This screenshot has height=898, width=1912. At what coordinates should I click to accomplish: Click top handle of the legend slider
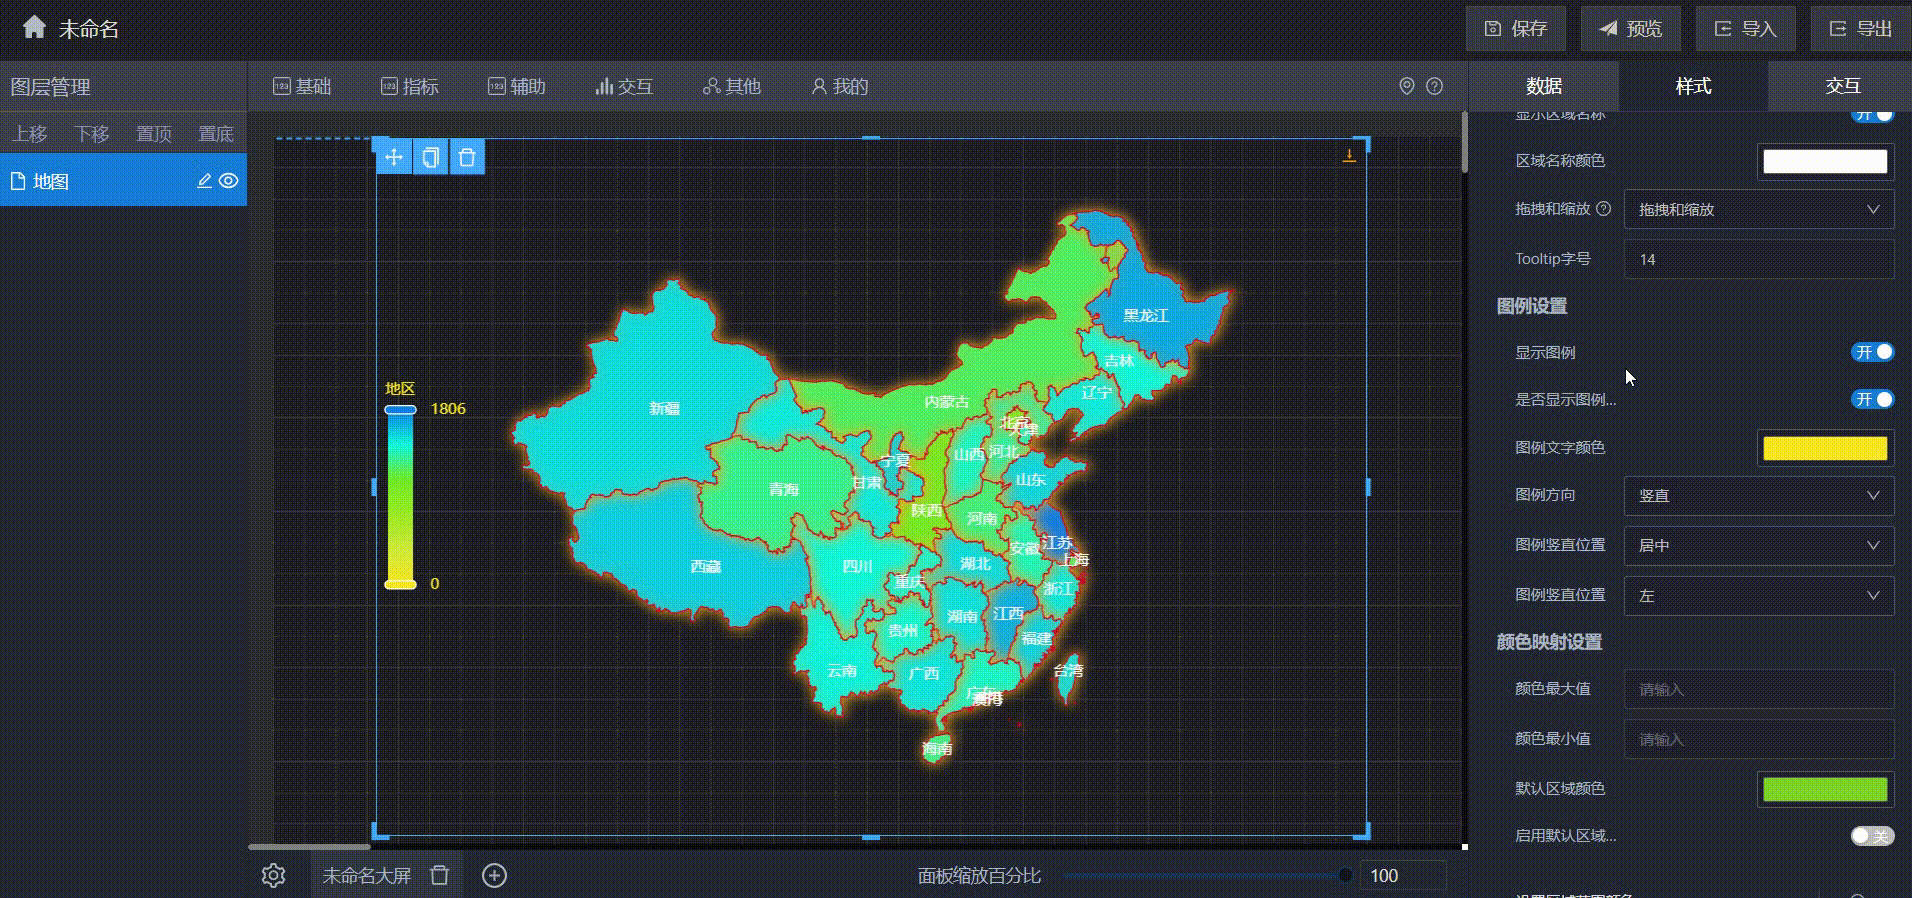click(x=401, y=409)
